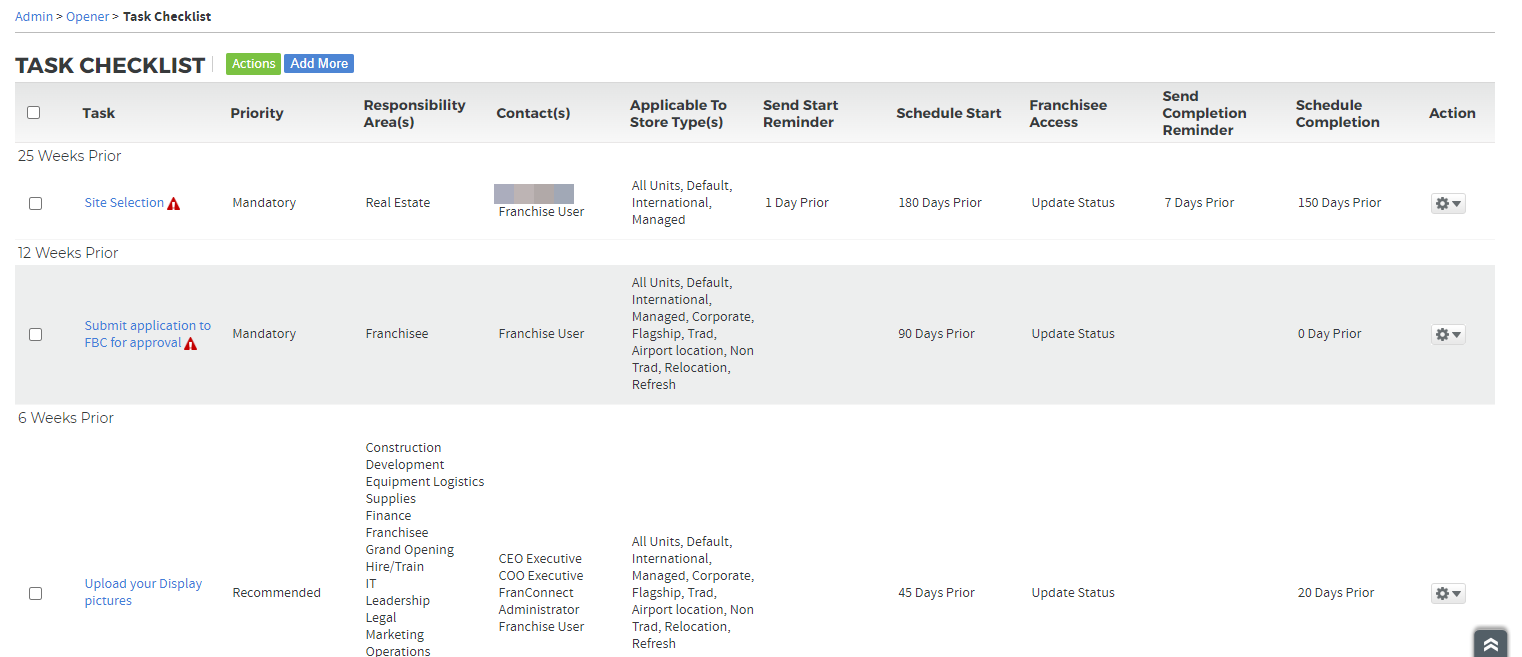Open Upload your Display pictures link
Viewport: 1522px width, 657px height.
tap(143, 592)
